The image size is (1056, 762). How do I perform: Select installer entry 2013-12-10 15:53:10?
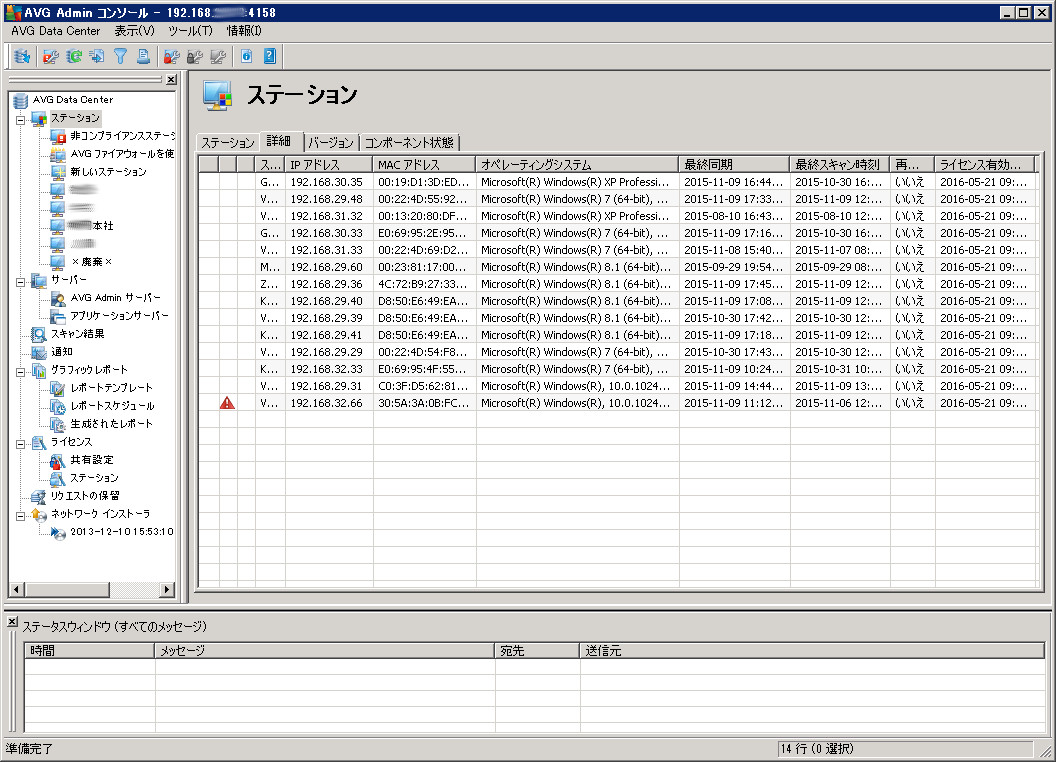point(122,532)
